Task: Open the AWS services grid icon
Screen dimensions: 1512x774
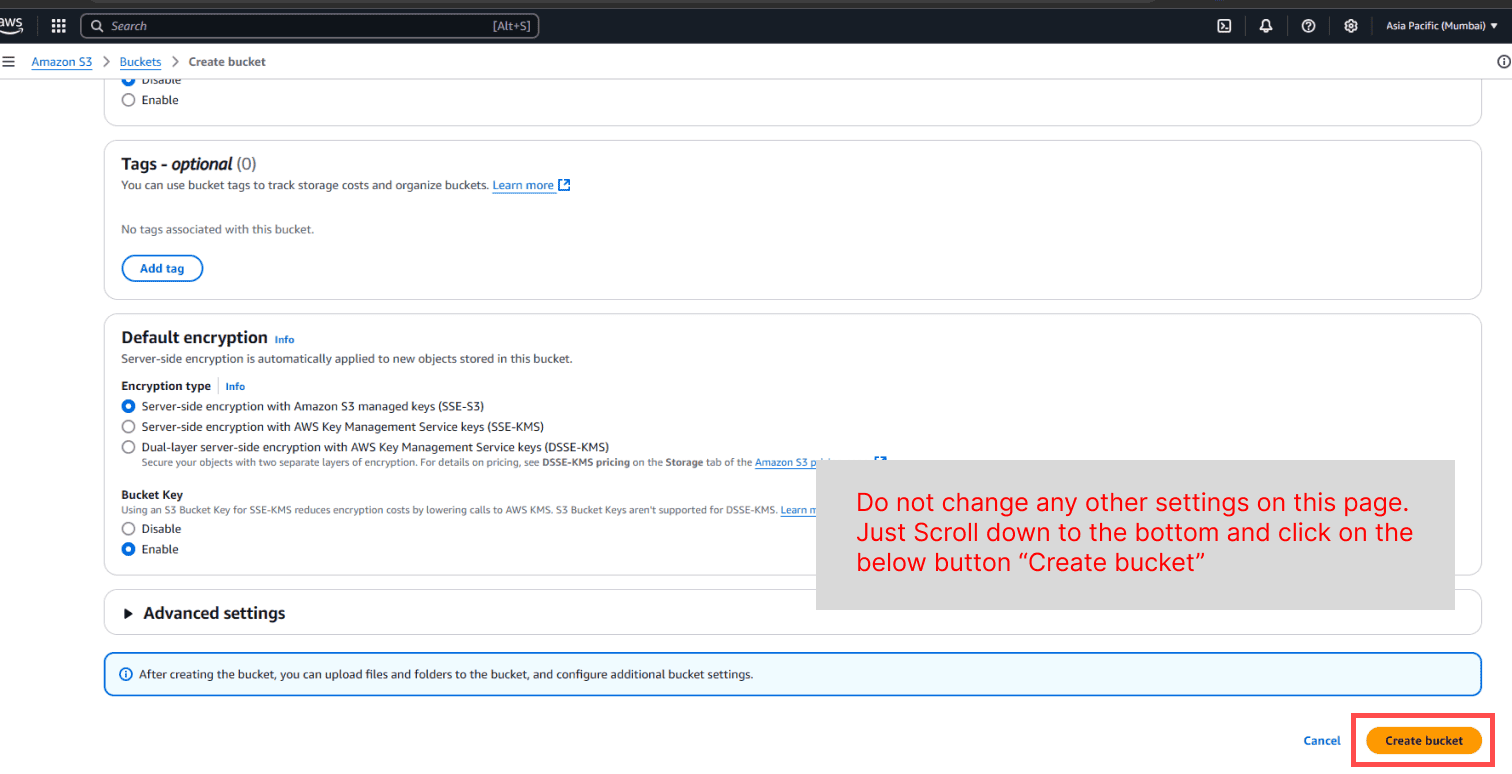Action: (58, 25)
